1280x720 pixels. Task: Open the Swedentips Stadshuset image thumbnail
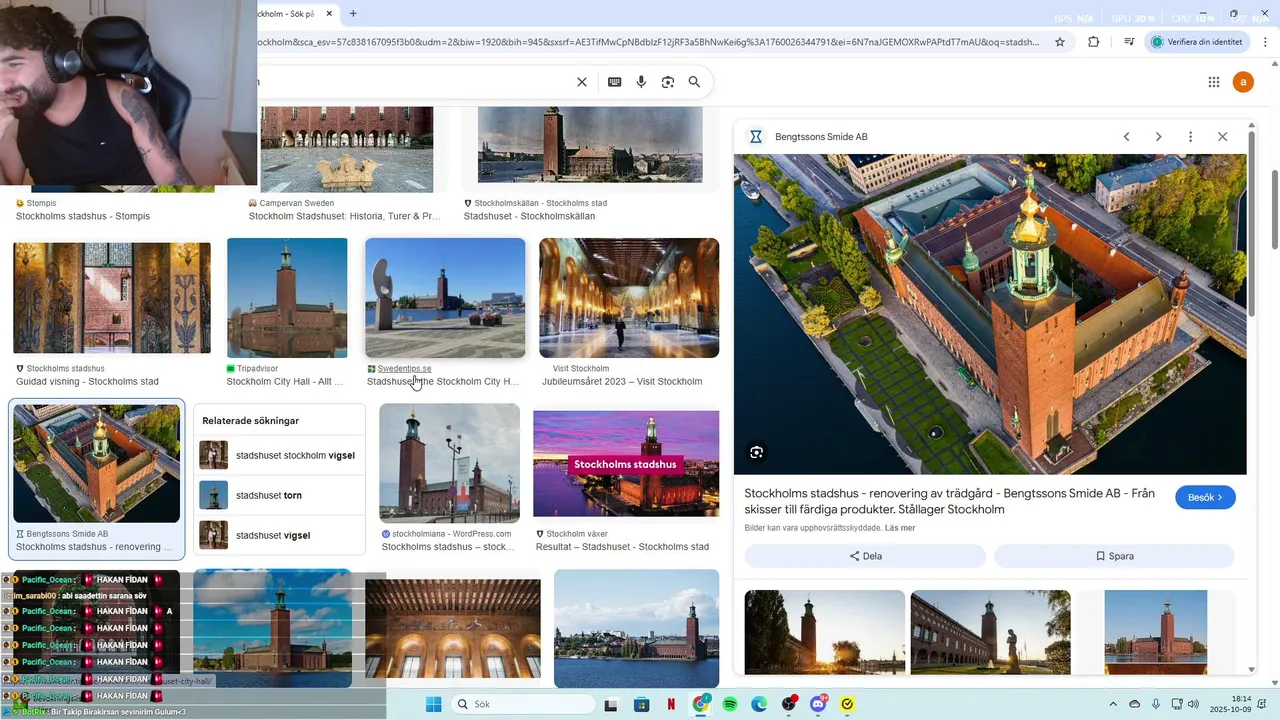[445, 298]
